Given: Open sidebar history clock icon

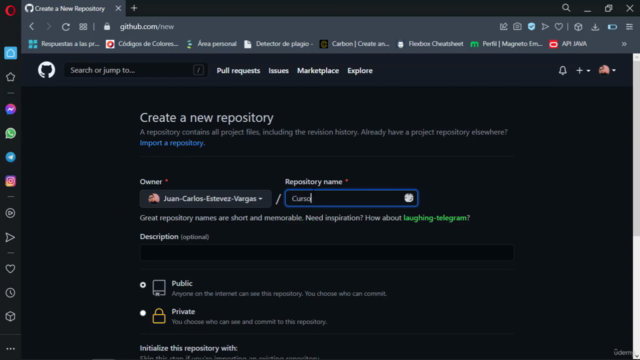Looking at the screenshot, I should [11, 293].
